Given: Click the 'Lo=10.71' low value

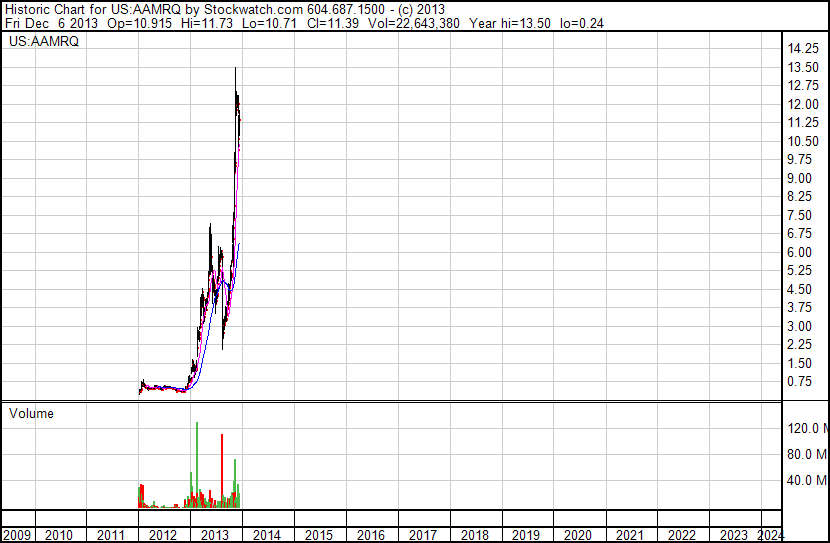Looking at the screenshot, I should pyautogui.click(x=269, y=23).
